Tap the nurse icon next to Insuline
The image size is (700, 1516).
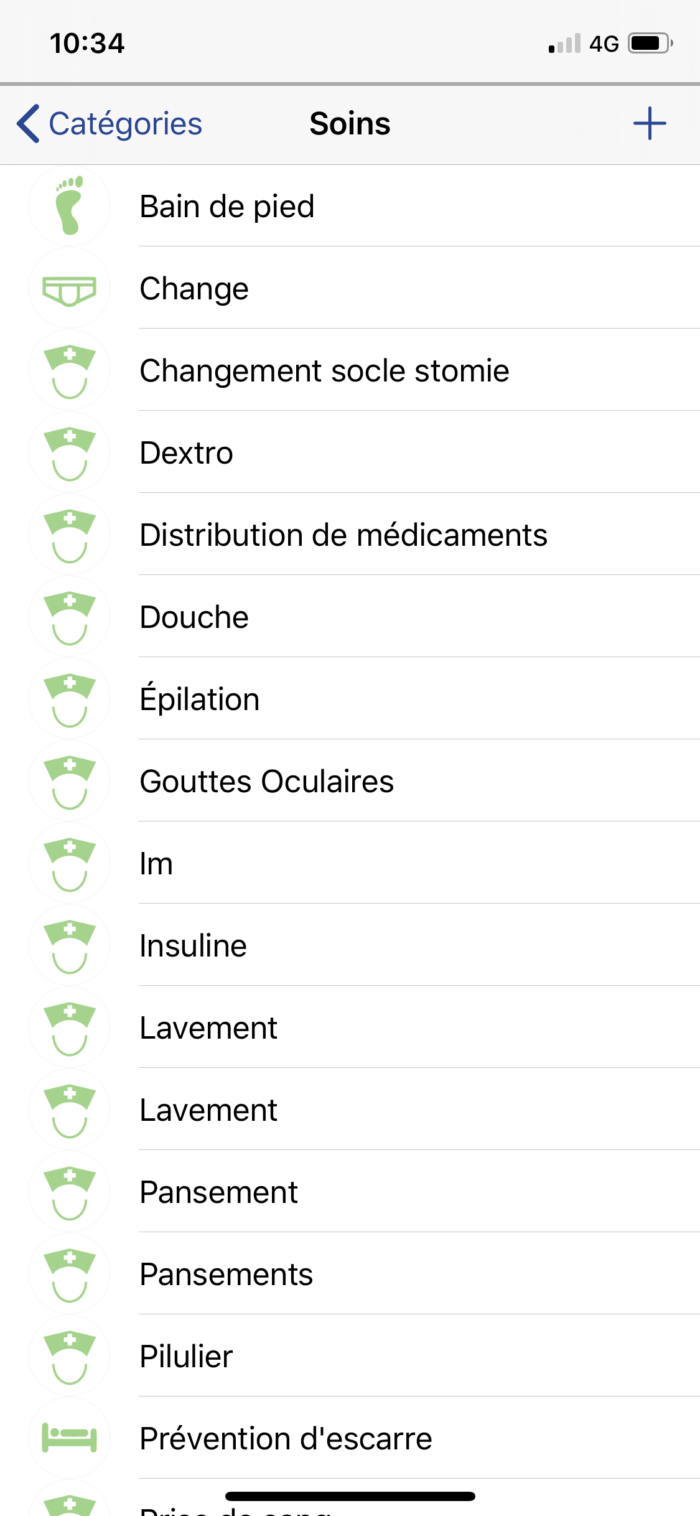point(69,946)
